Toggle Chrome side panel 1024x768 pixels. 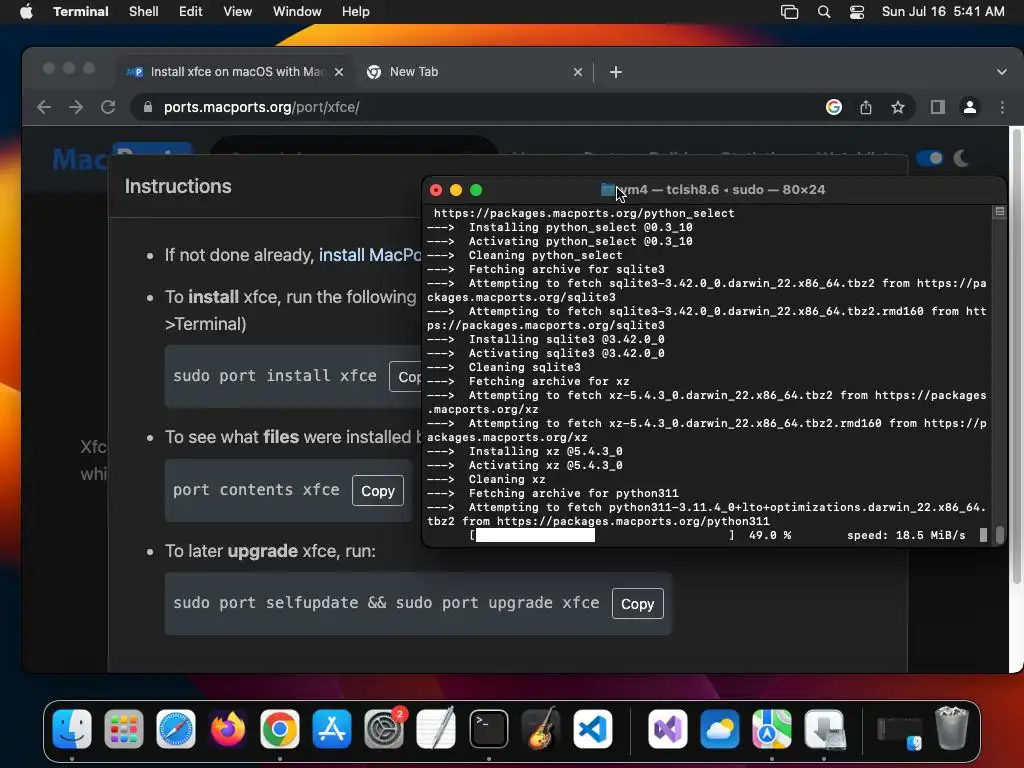(x=937, y=107)
